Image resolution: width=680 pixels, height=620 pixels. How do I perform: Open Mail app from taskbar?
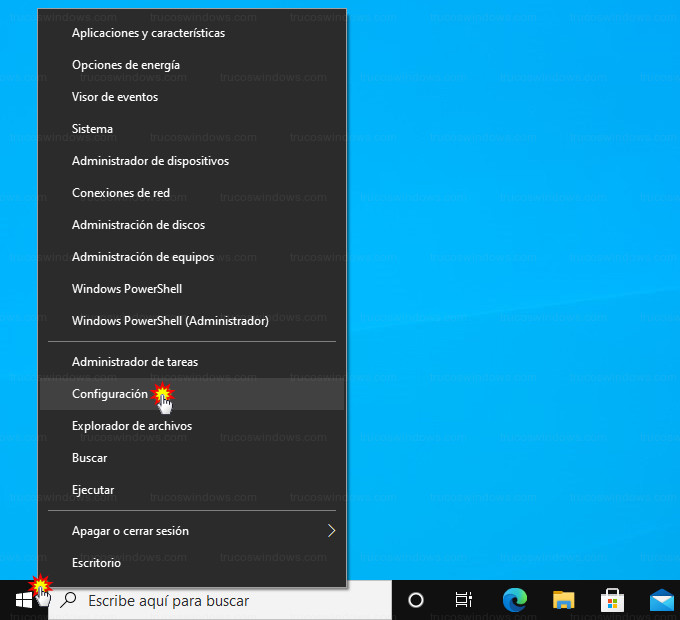click(x=662, y=600)
